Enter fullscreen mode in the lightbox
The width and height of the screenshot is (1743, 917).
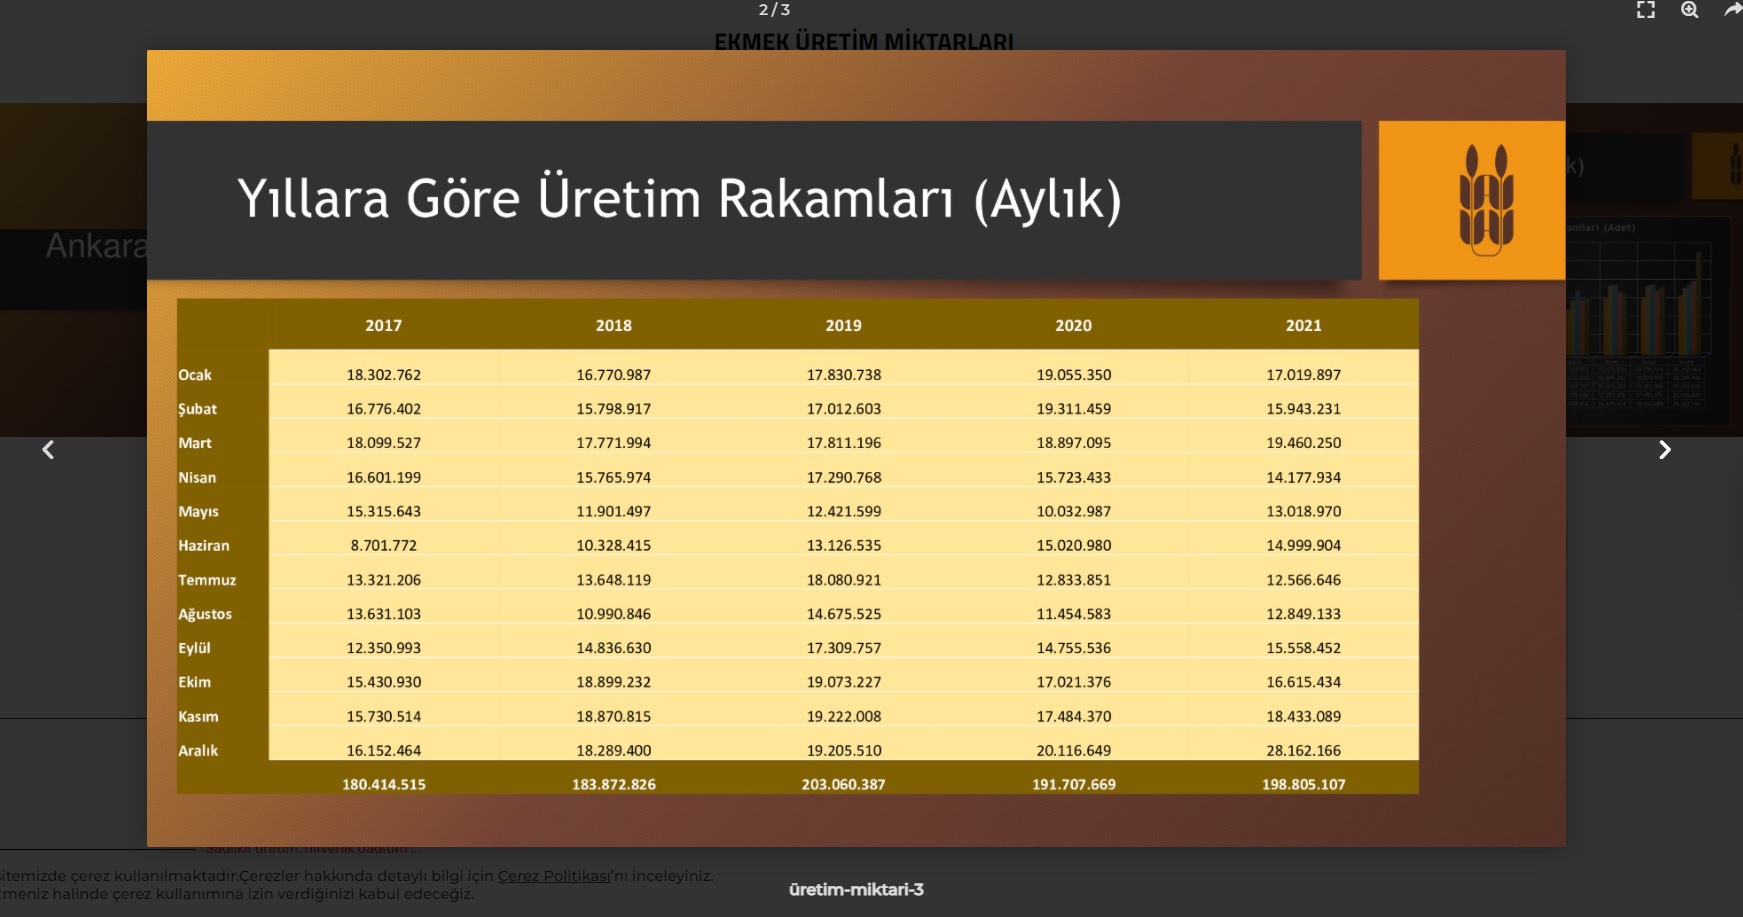[1645, 11]
